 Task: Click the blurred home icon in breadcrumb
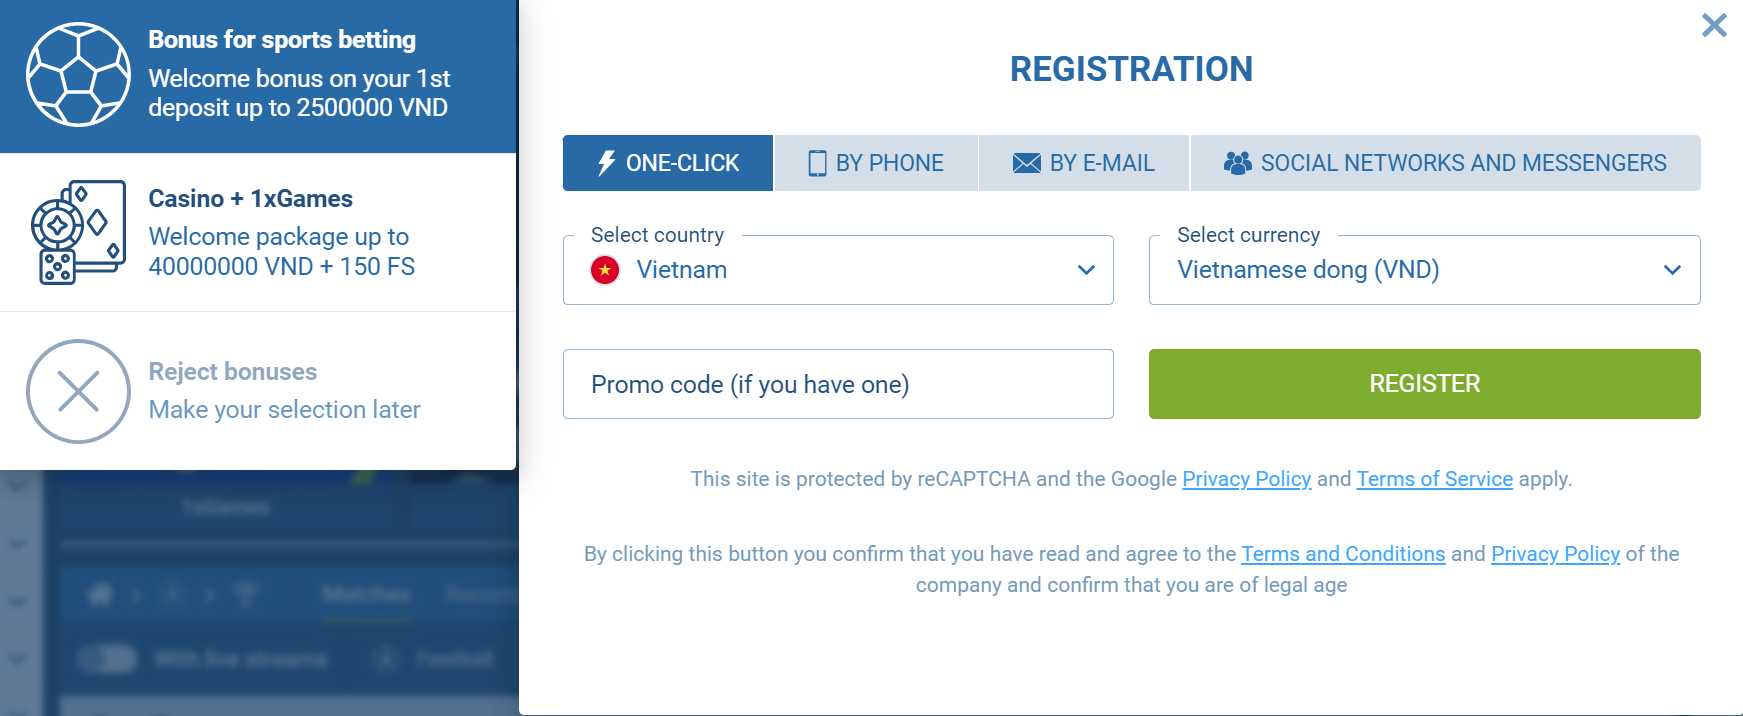pos(100,595)
